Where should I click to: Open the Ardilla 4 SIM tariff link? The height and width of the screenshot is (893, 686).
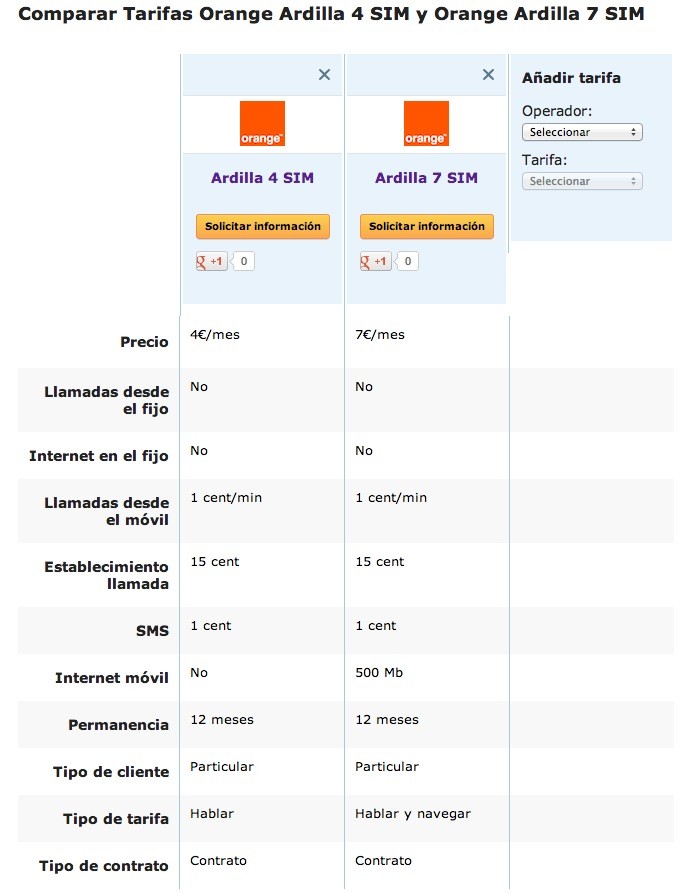tap(262, 178)
